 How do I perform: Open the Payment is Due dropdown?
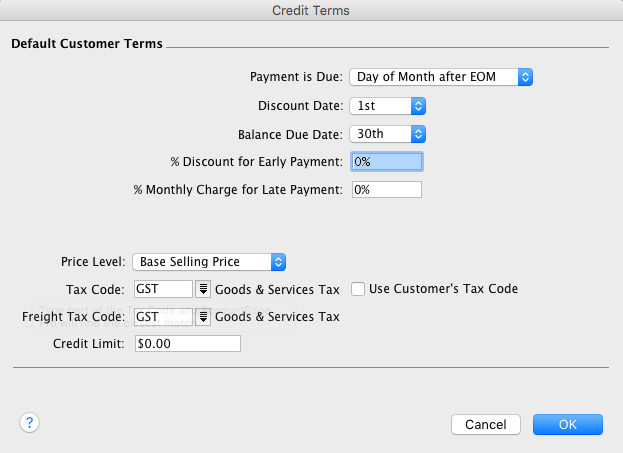(x=440, y=77)
